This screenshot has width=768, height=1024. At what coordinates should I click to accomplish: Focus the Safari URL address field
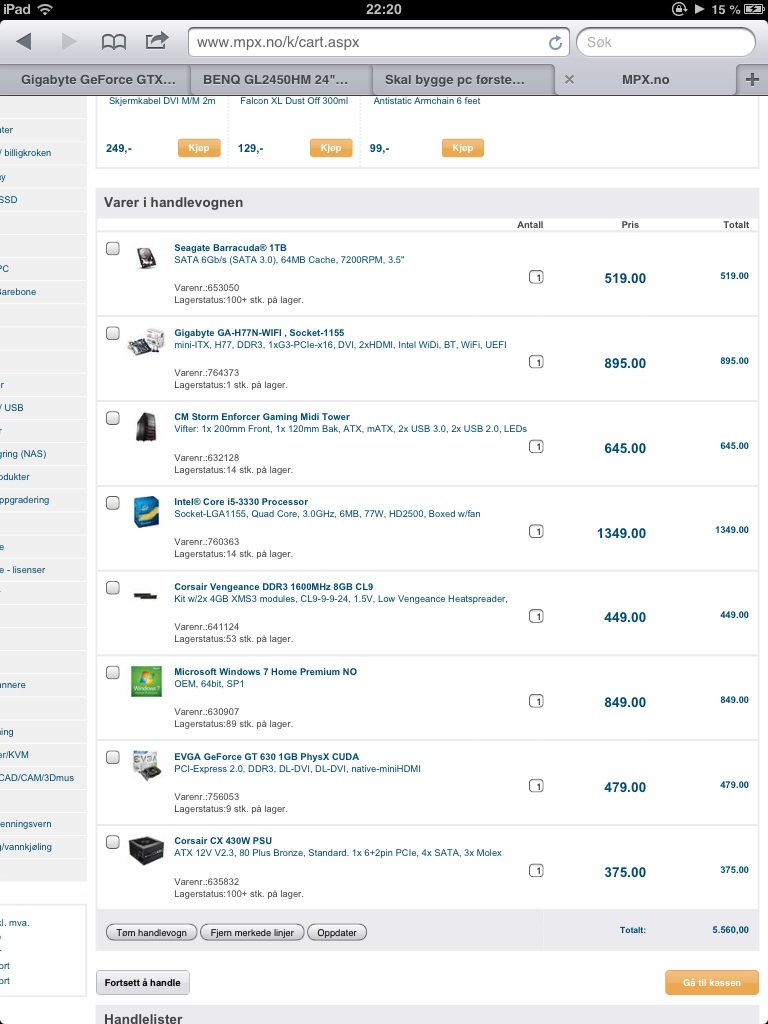point(379,42)
